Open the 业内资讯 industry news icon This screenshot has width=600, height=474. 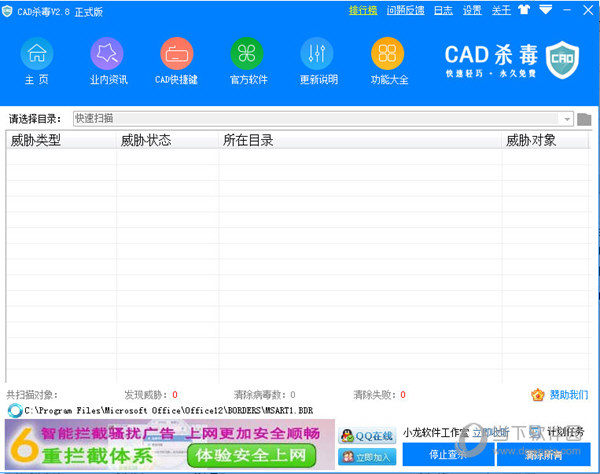tap(107, 54)
